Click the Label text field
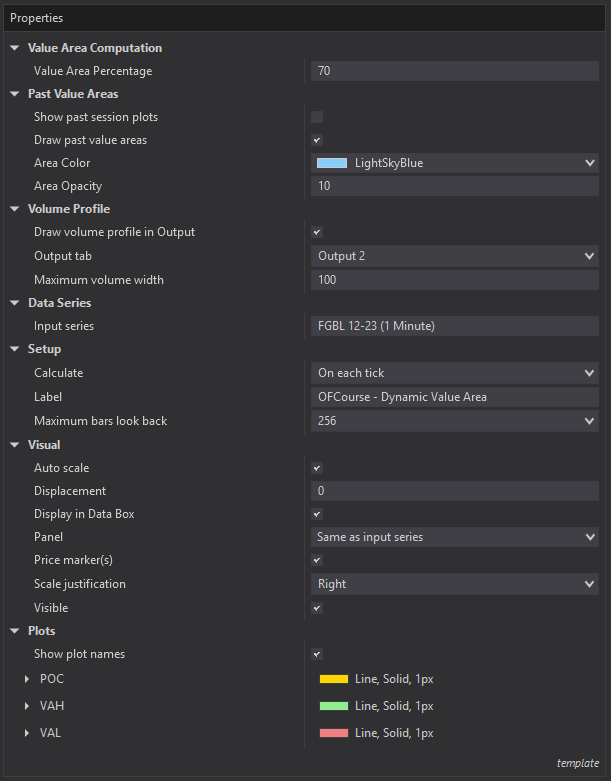Screen dimensions: 611x781 tap(455, 397)
